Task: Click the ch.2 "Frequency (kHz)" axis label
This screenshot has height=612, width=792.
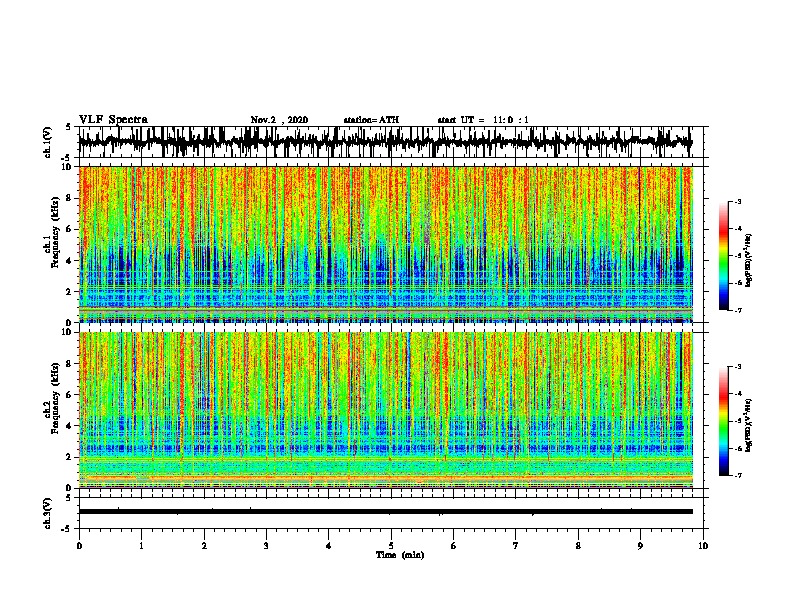Action: coord(55,398)
